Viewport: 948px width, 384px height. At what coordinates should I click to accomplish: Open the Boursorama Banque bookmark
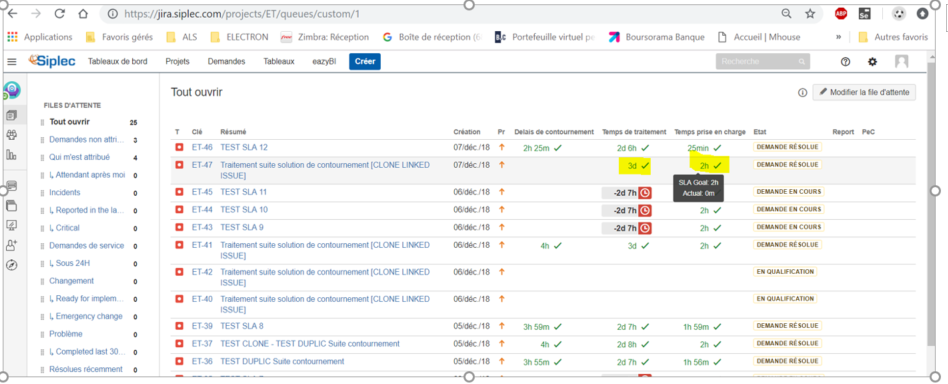point(657,37)
